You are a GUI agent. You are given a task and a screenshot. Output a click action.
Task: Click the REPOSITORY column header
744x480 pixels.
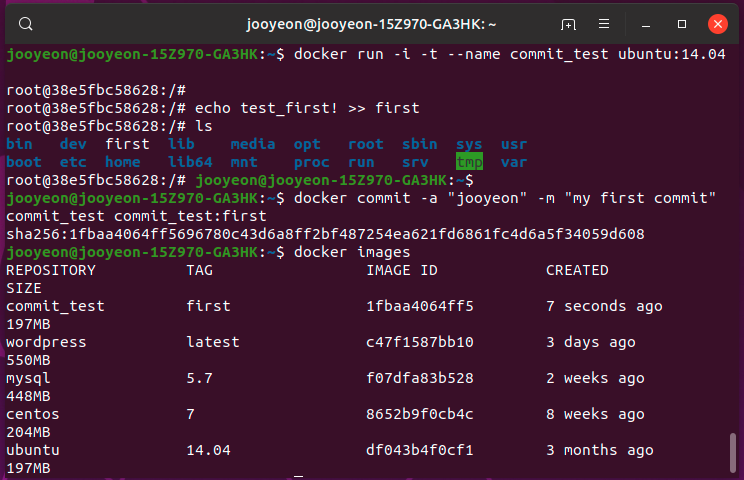tap(51, 270)
